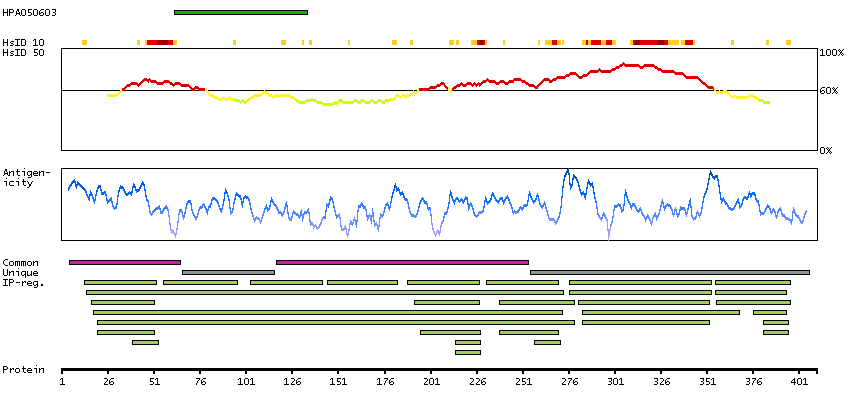Select the leftmost magenta Common region bar
850x410 pixels.
[125, 262]
